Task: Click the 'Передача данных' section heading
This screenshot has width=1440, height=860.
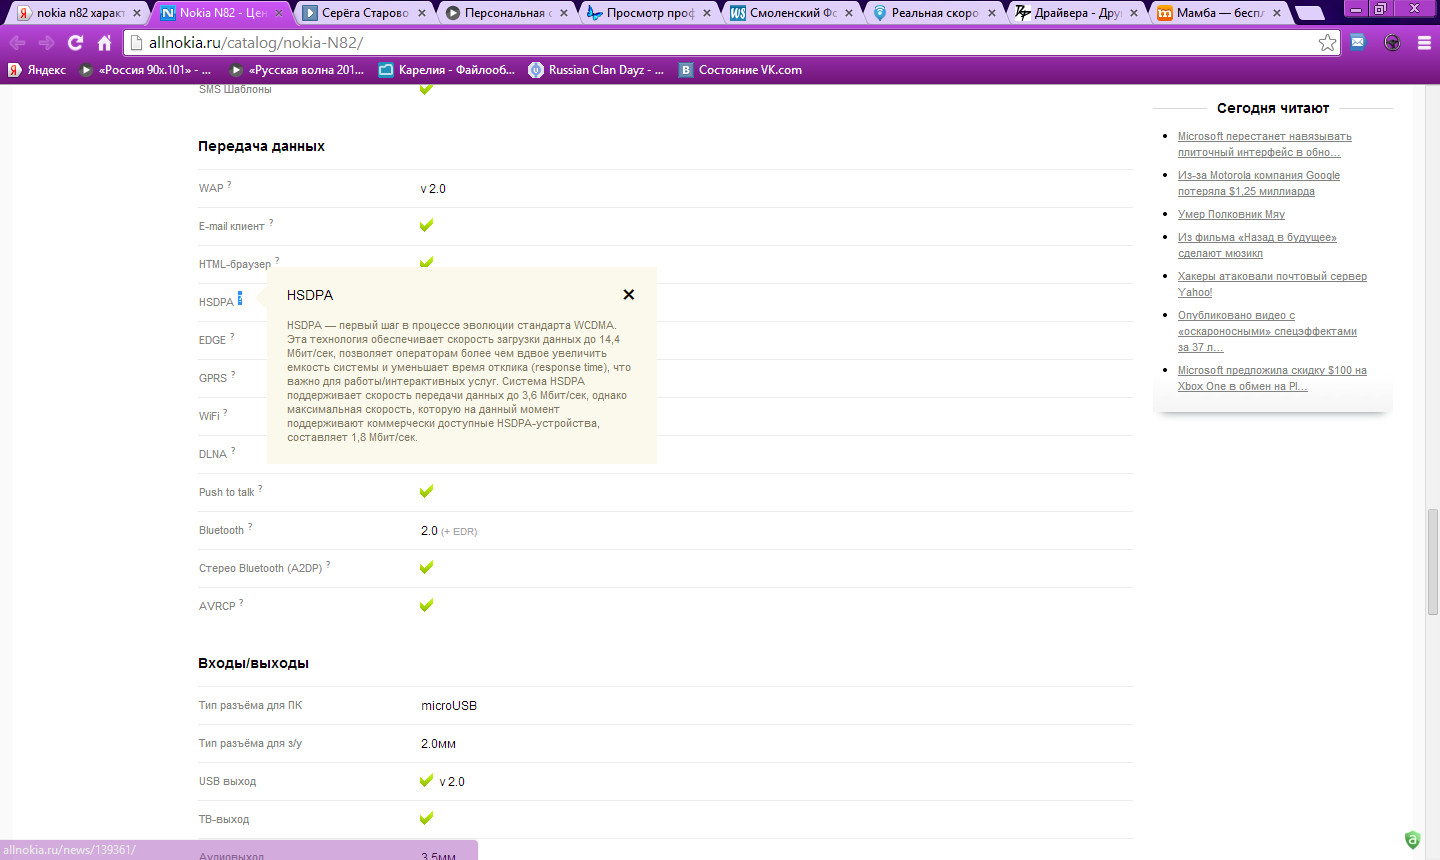Action: click(x=261, y=146)
